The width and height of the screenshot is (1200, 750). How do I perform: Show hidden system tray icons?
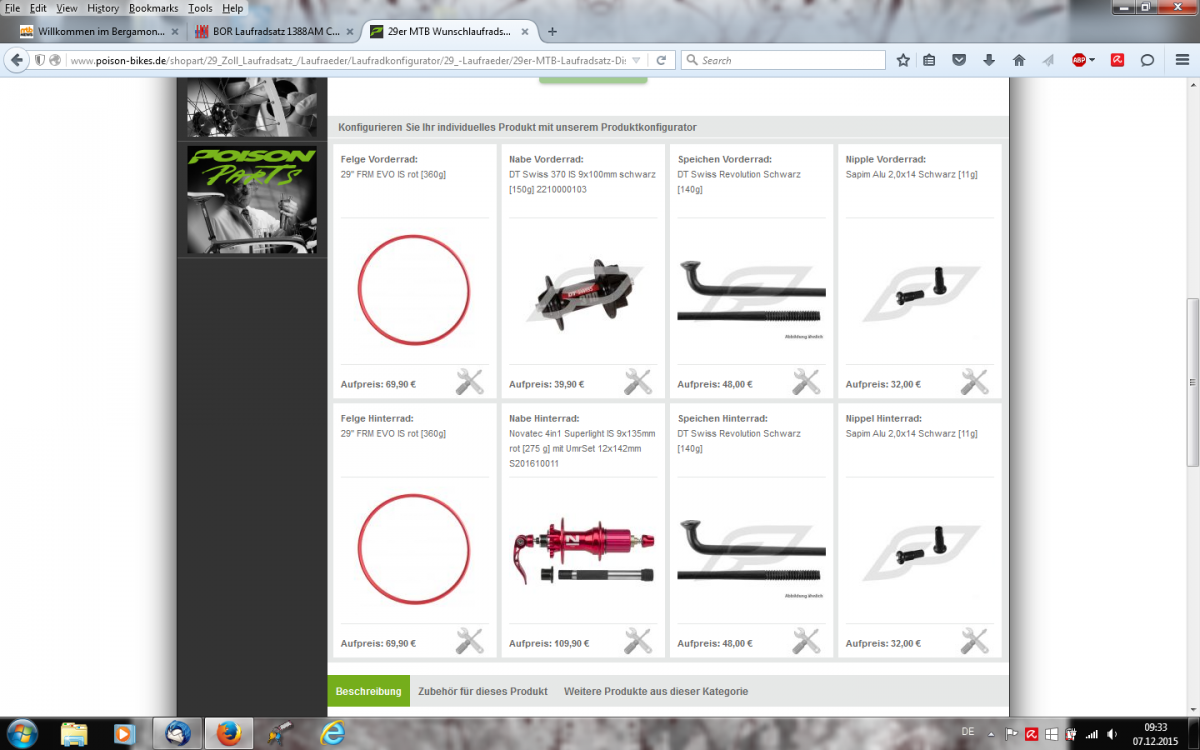(x=993, y=733)
